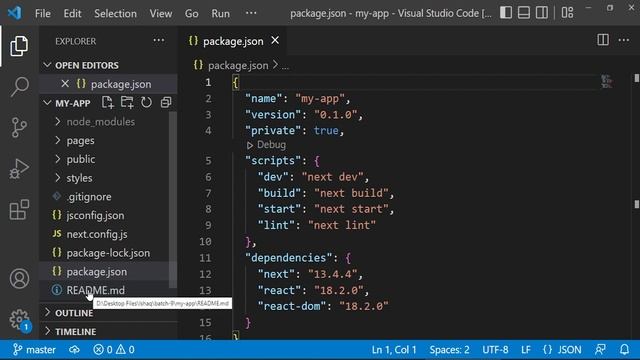
Task: Open the Run menu
Action: pos(220,13)
